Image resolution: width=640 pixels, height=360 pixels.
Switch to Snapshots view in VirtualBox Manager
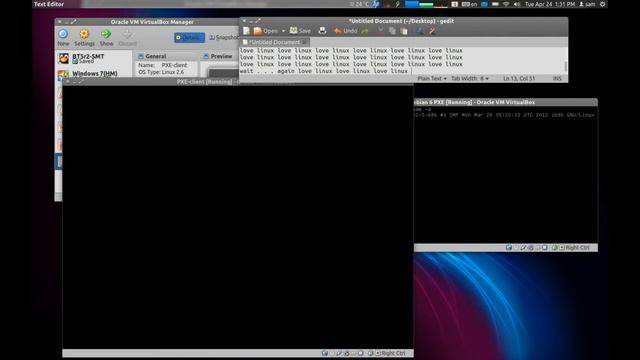pos(223,38)
